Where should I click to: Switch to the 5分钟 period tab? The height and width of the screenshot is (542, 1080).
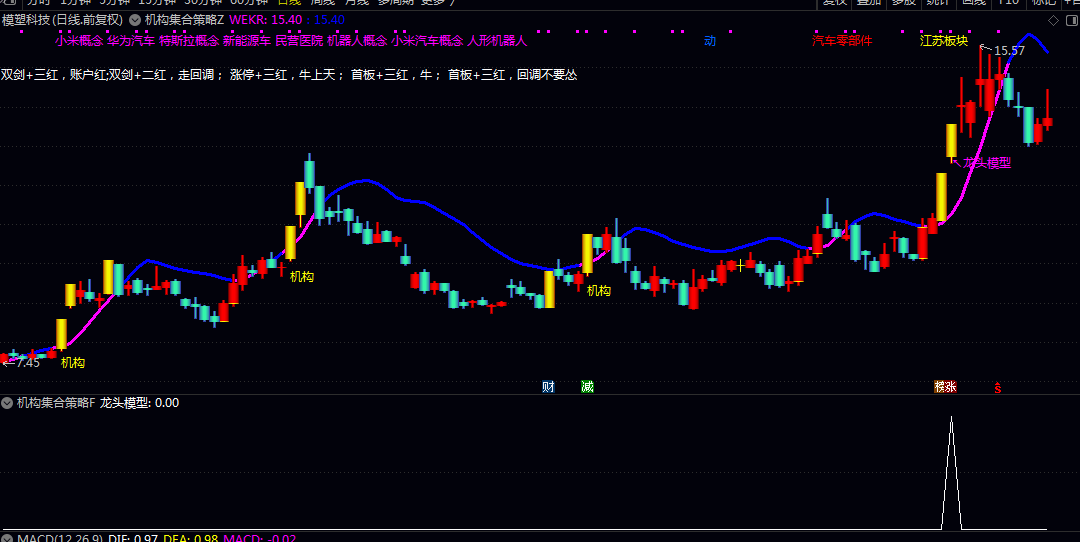114,3
